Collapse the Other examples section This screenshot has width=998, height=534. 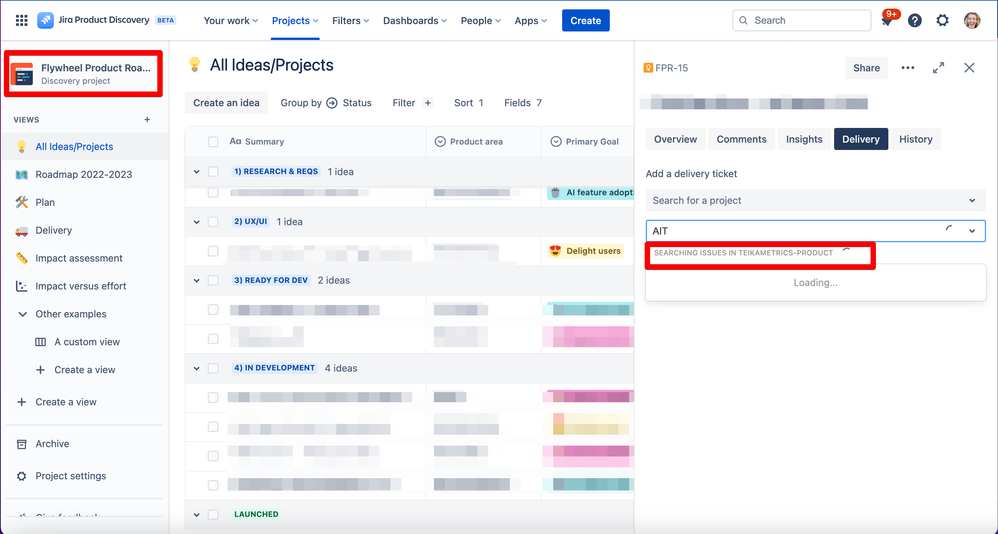click(22, 314)
